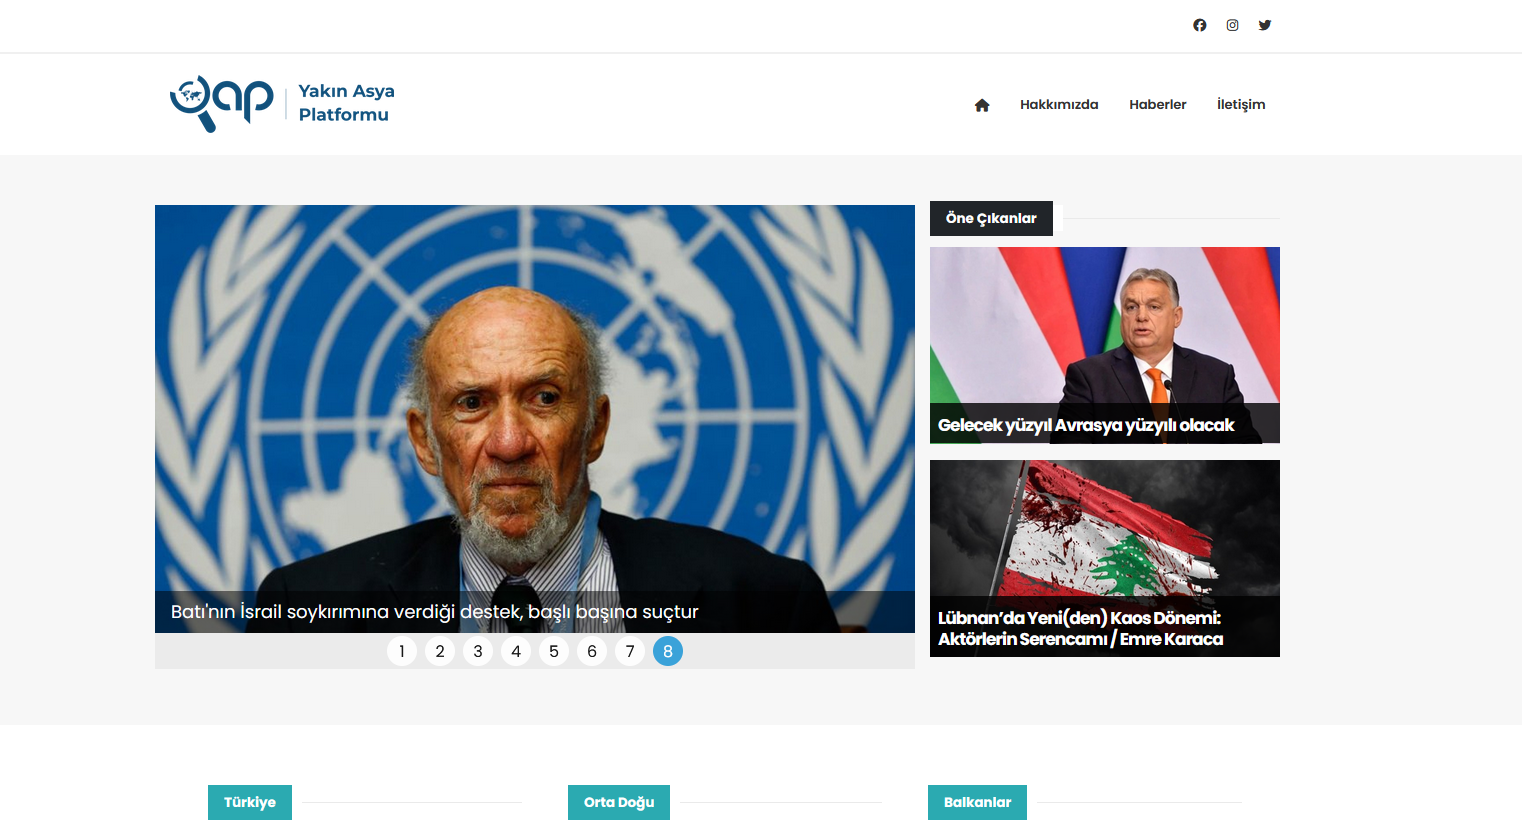Open Lübnan'da Yeni(den) Kaos Dönemi article
This screenshot has height=836, width=1522.
[x=1080, y=628]
